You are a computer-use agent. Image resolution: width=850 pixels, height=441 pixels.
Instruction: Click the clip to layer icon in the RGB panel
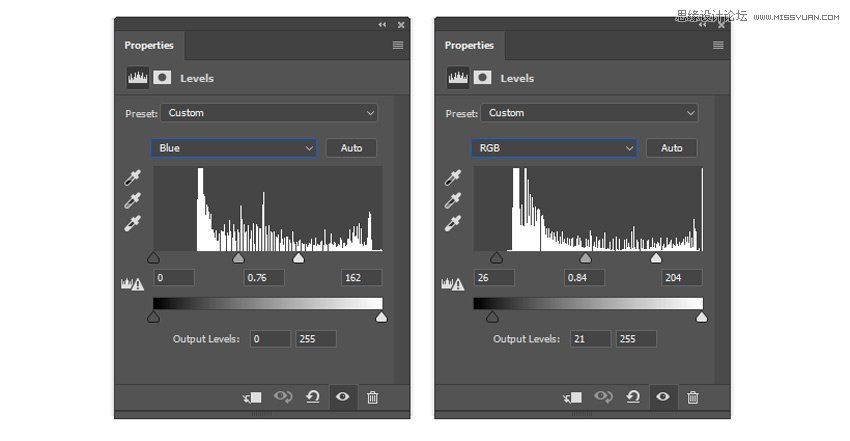(572, 398)
